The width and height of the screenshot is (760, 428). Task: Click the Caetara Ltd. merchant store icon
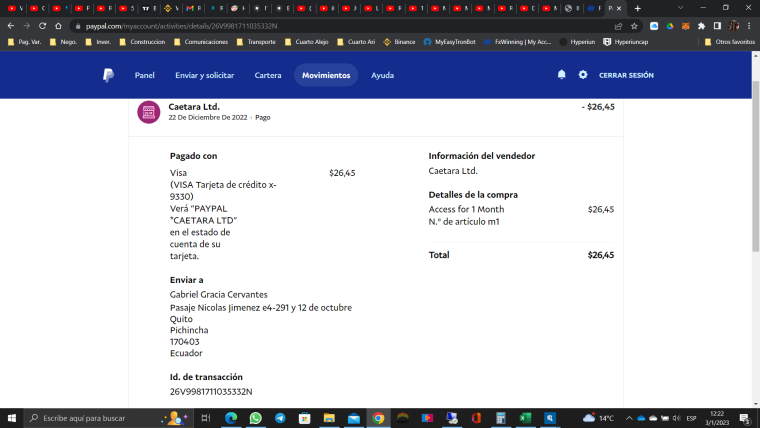click(149, 112)
